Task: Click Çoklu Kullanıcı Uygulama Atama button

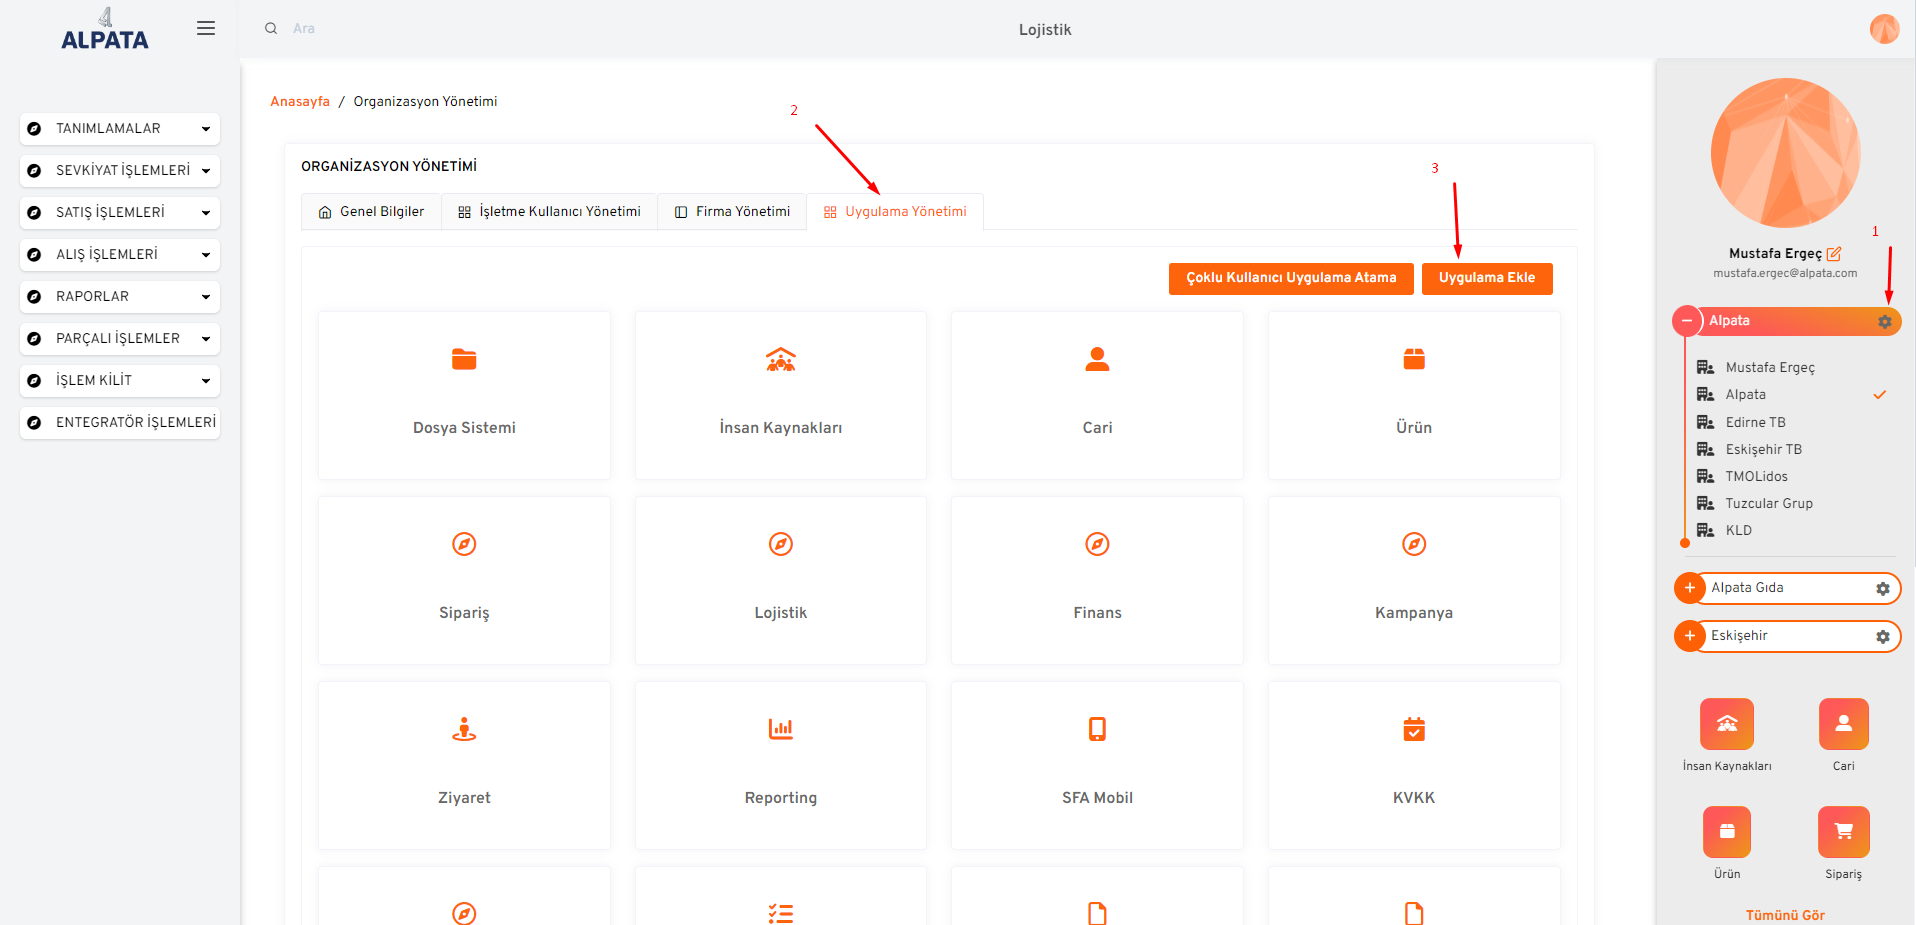Action: coord(1290,278)
